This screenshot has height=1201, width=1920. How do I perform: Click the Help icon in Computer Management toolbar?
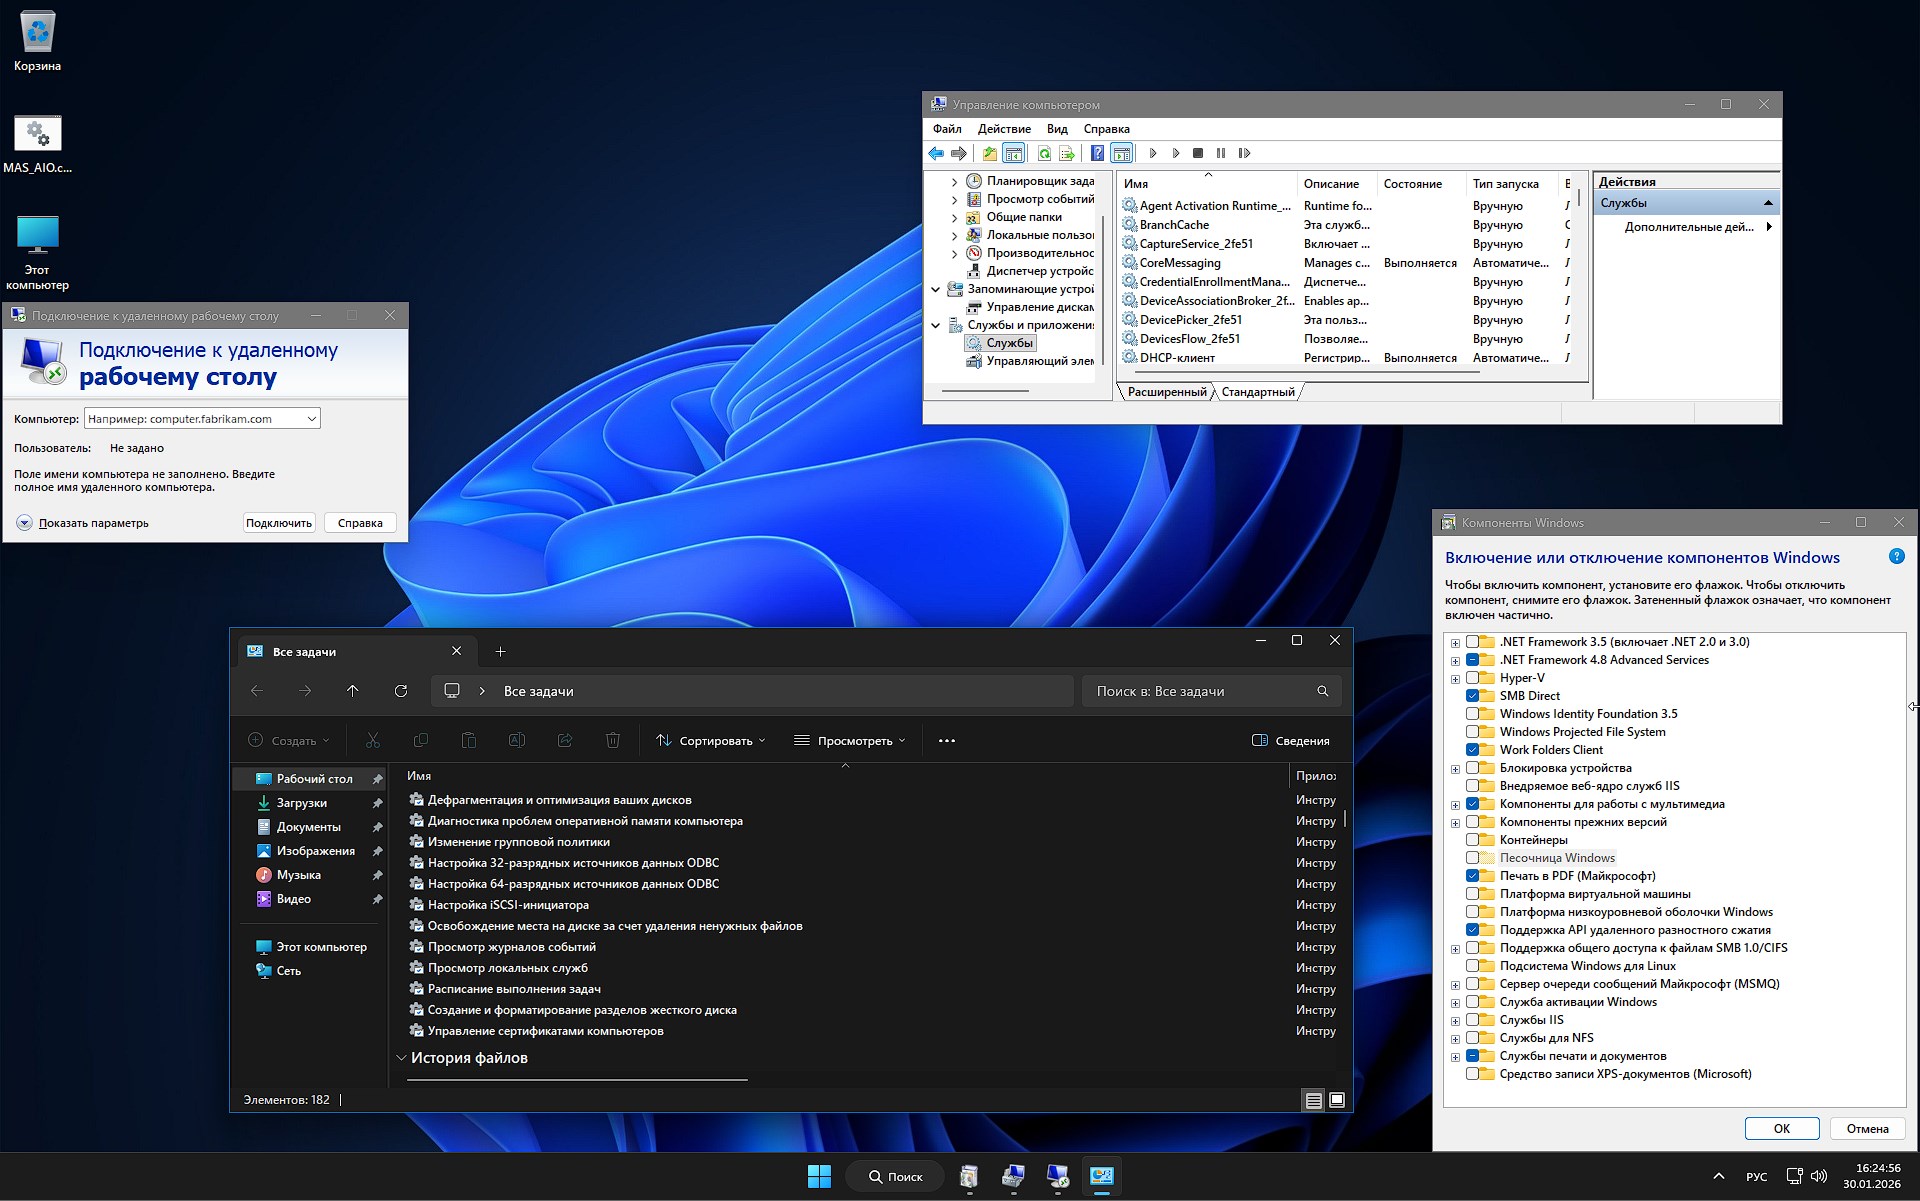[1097, 153]
